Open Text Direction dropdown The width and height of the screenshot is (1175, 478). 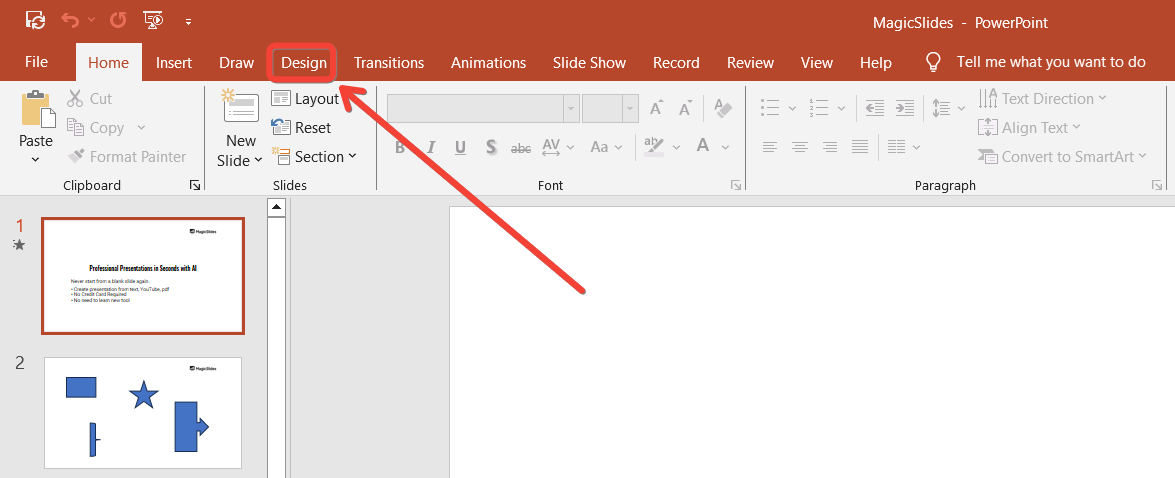(1042, 98)
